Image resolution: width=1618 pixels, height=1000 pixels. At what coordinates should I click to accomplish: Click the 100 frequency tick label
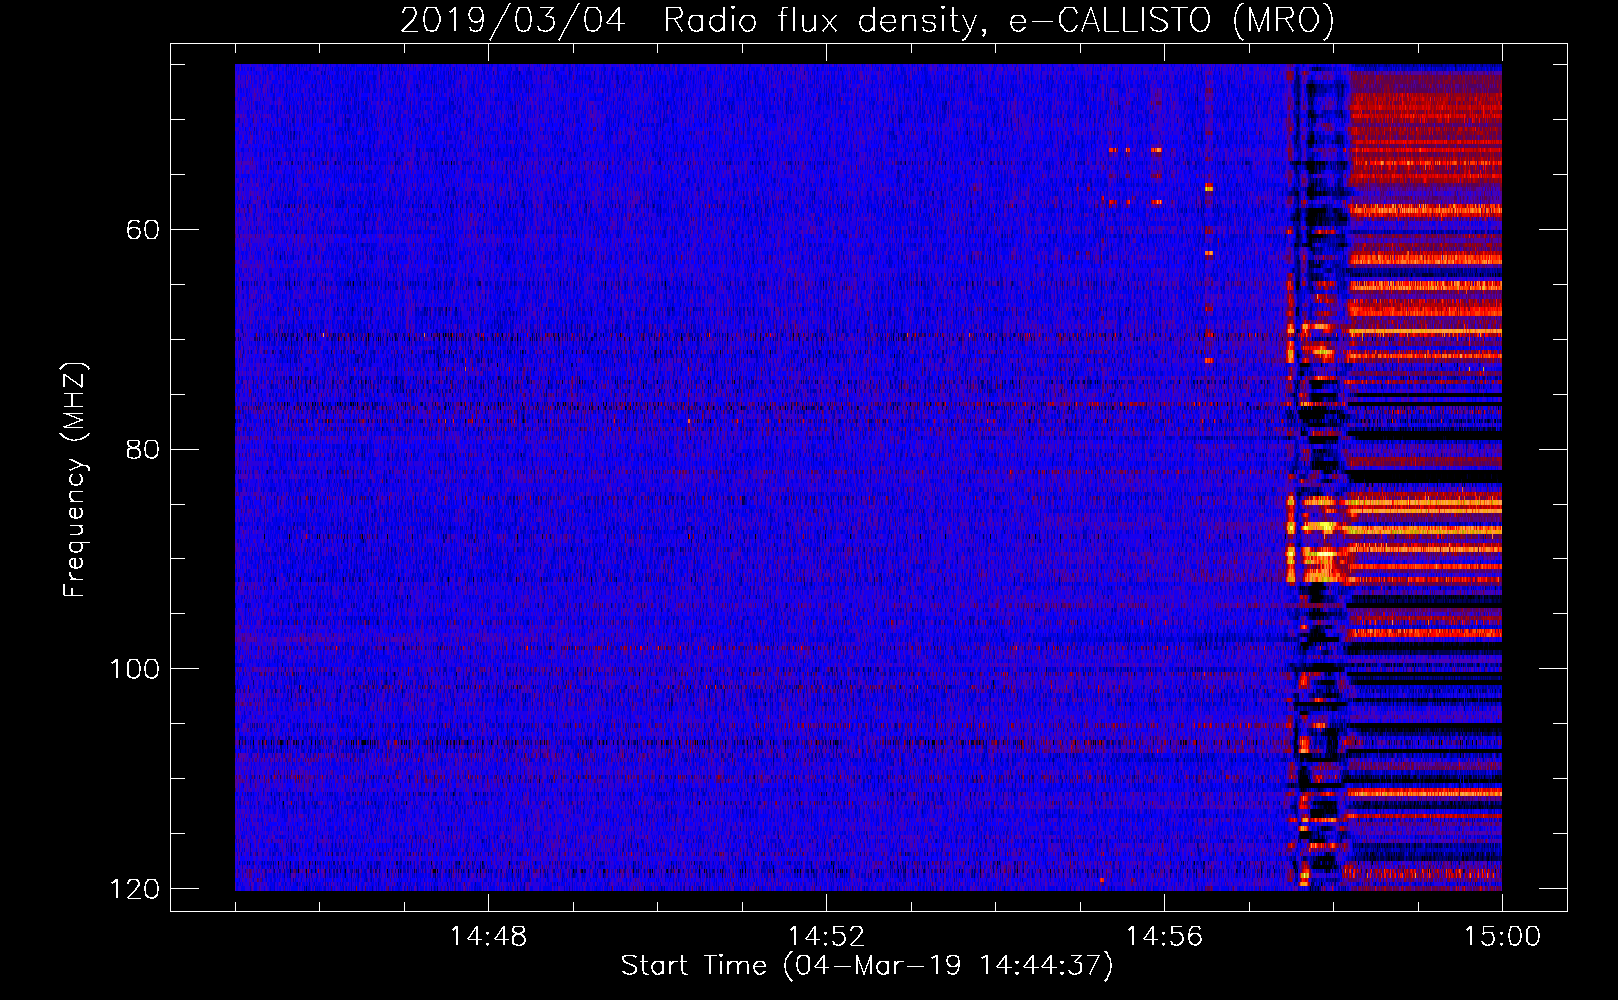pyautogui.click(x=134, y=669)
